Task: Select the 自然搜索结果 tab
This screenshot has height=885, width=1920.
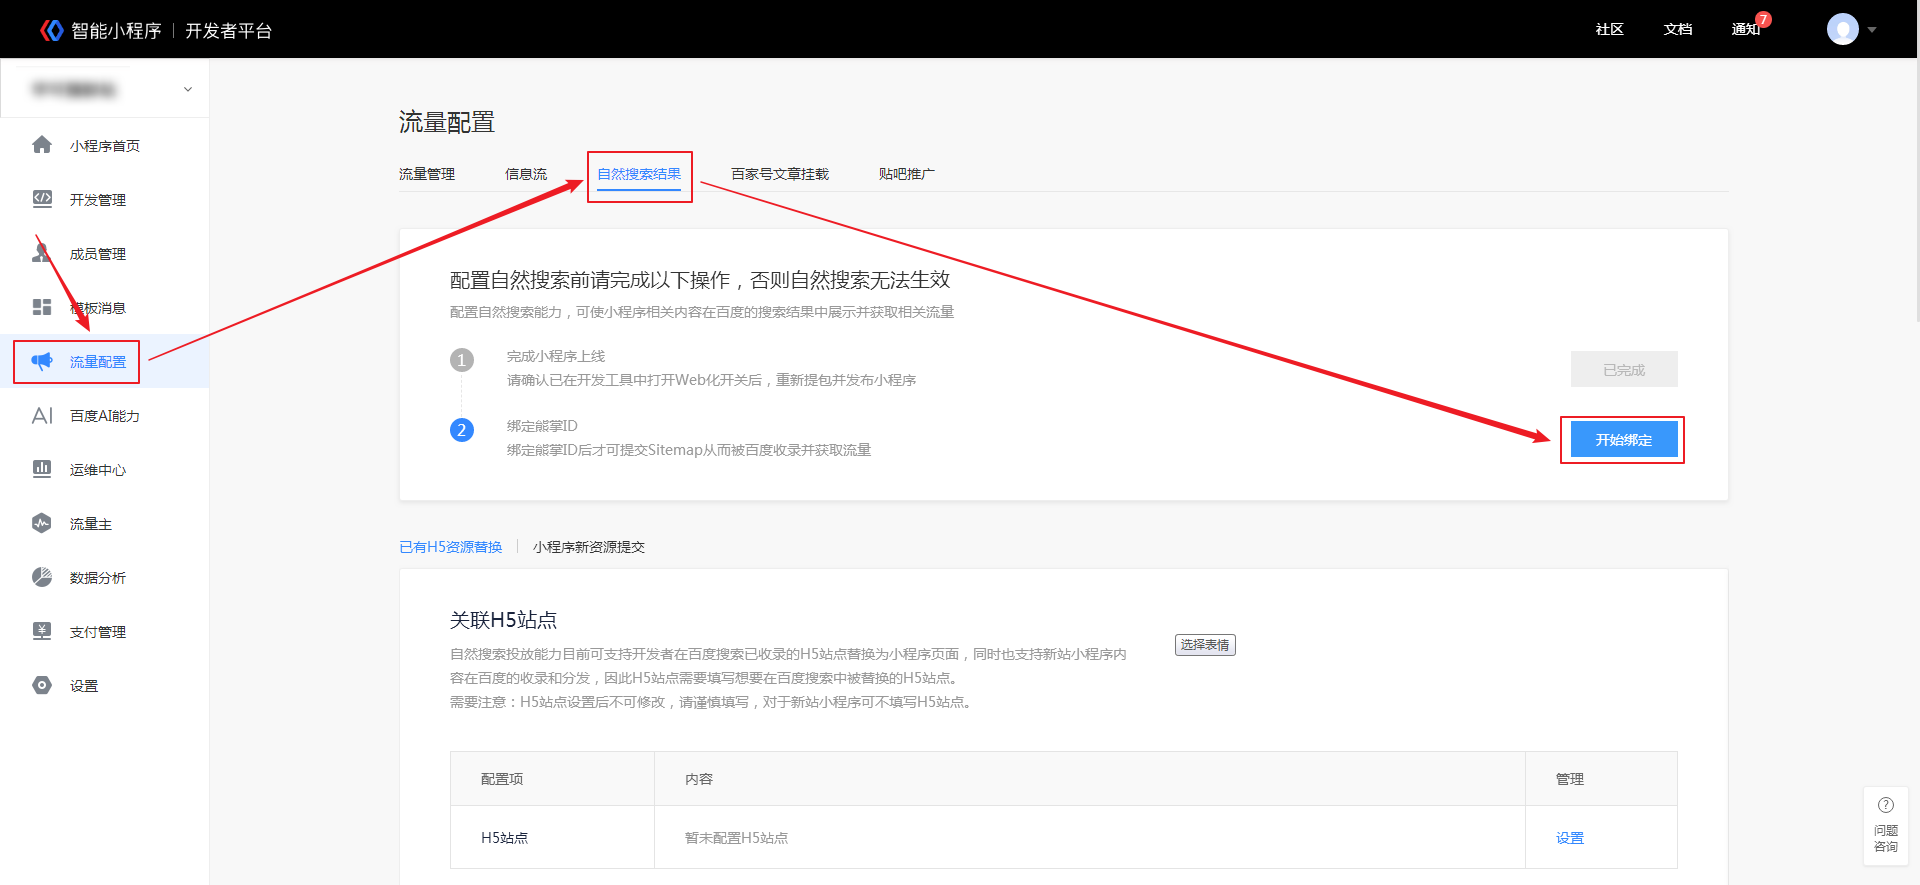Action: pos(639,174)
